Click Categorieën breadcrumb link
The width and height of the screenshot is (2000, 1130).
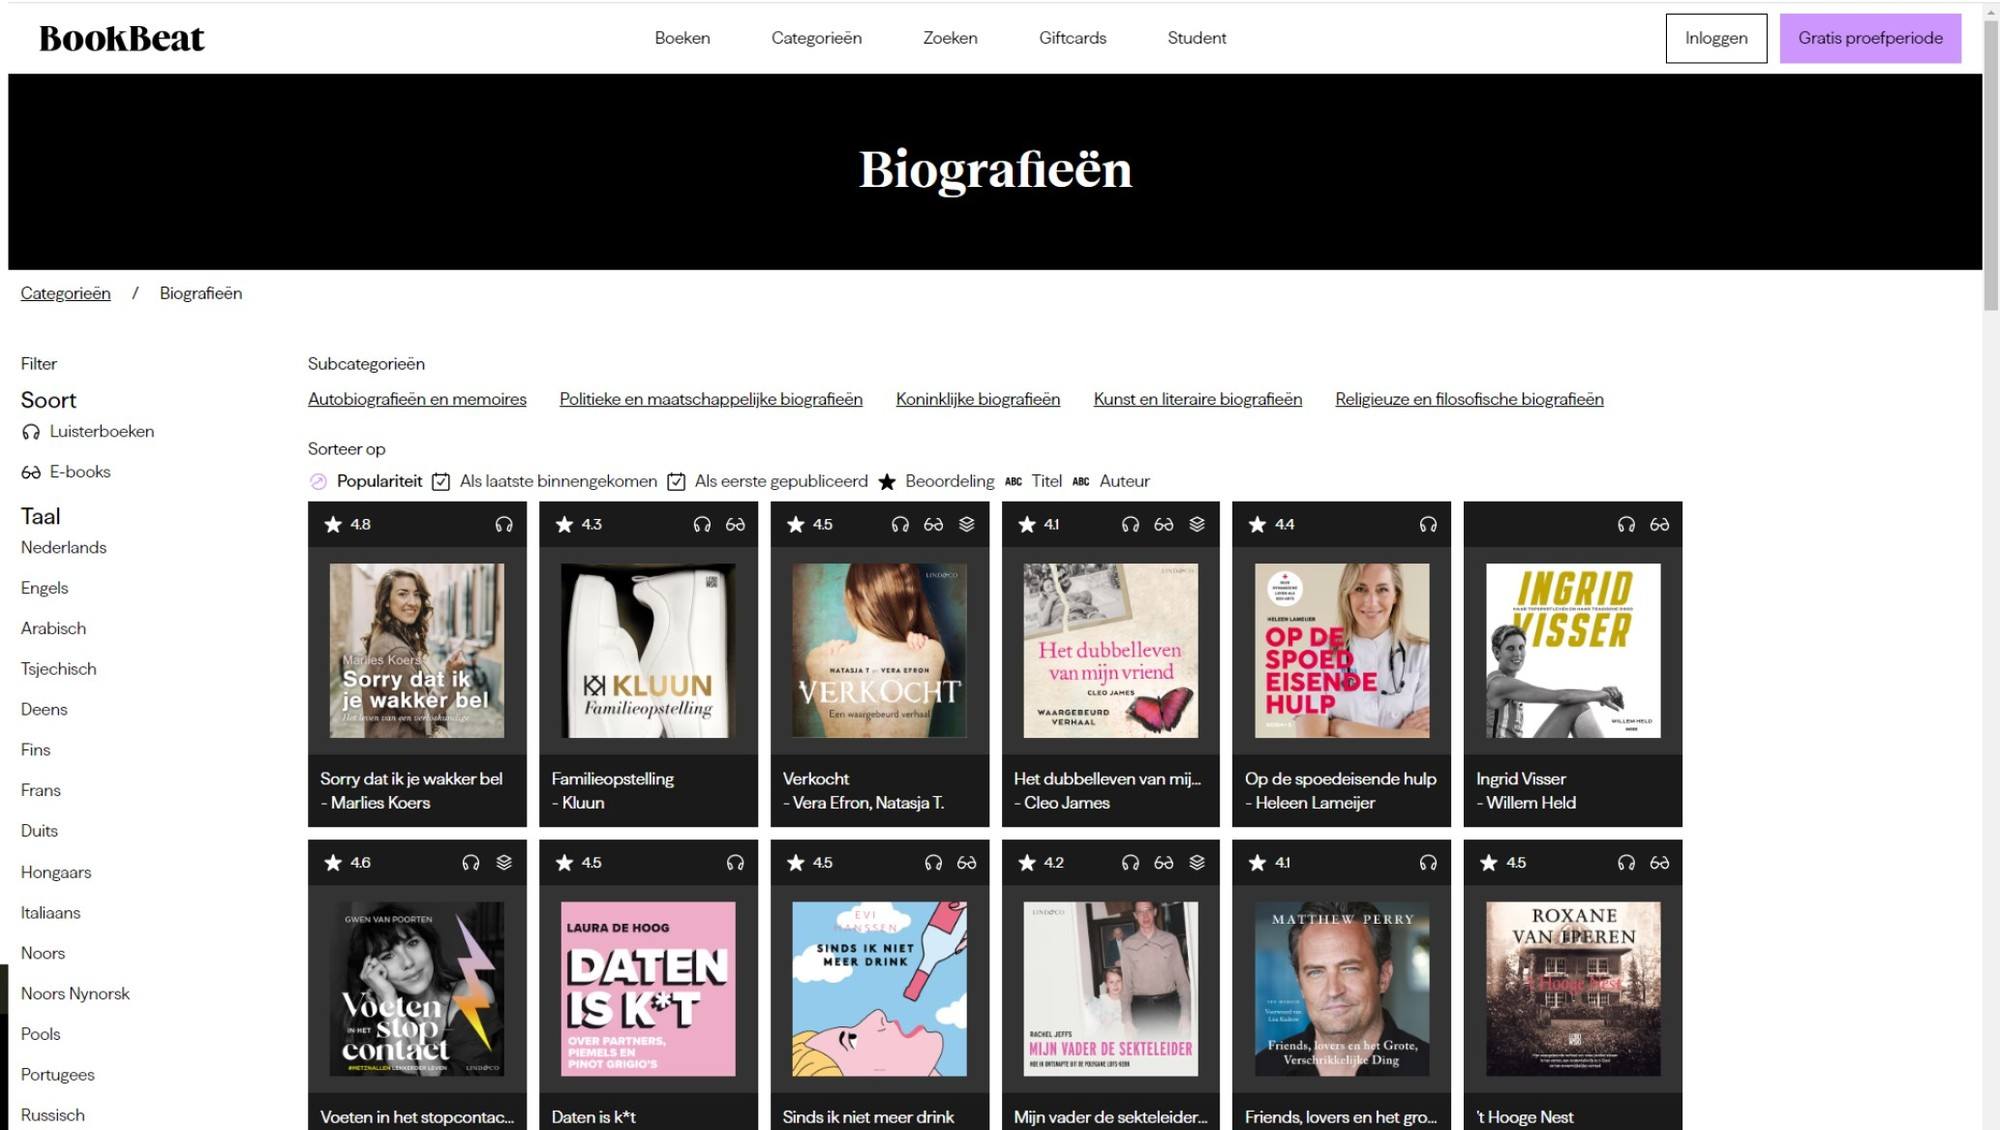(x=65, y=293)
